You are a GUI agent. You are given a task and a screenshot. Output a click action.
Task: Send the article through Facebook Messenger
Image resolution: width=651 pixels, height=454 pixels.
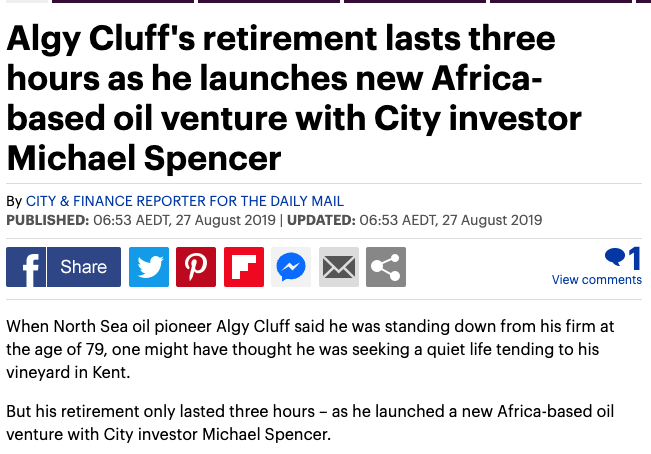(x=291, y=267)
